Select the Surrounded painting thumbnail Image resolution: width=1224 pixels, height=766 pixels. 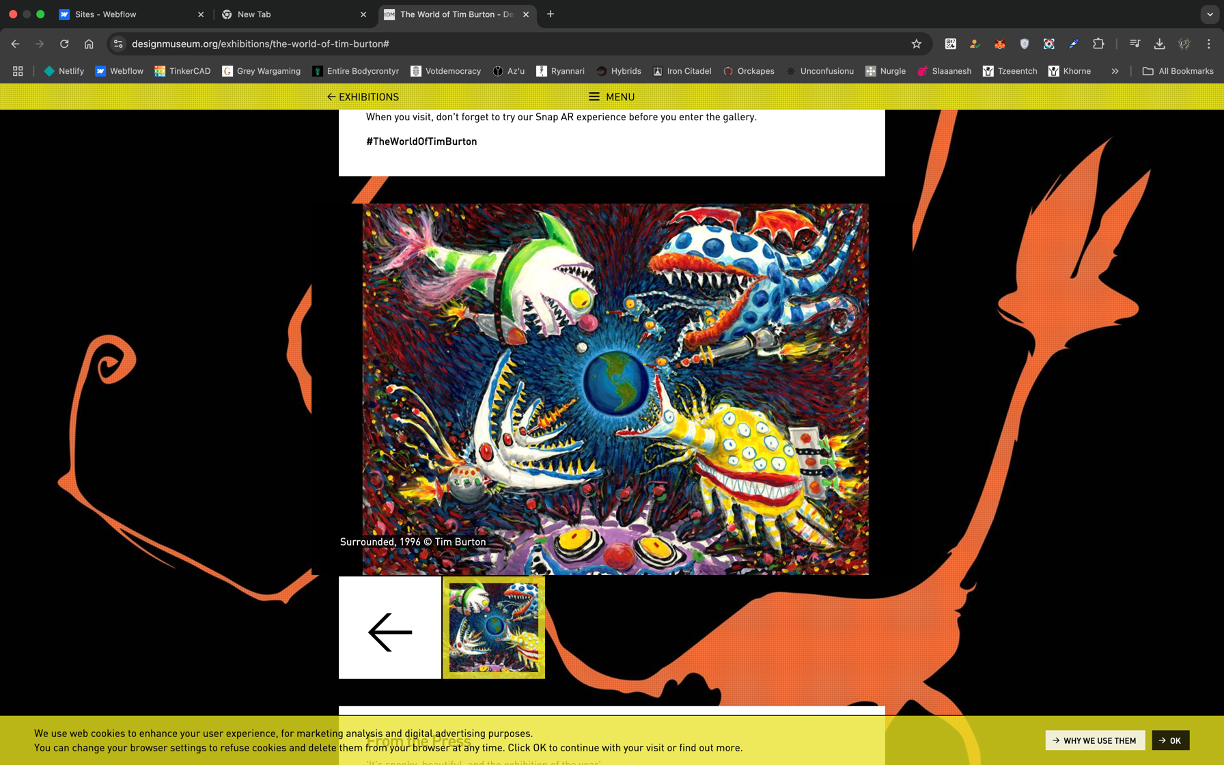click(x=494, y=628)
